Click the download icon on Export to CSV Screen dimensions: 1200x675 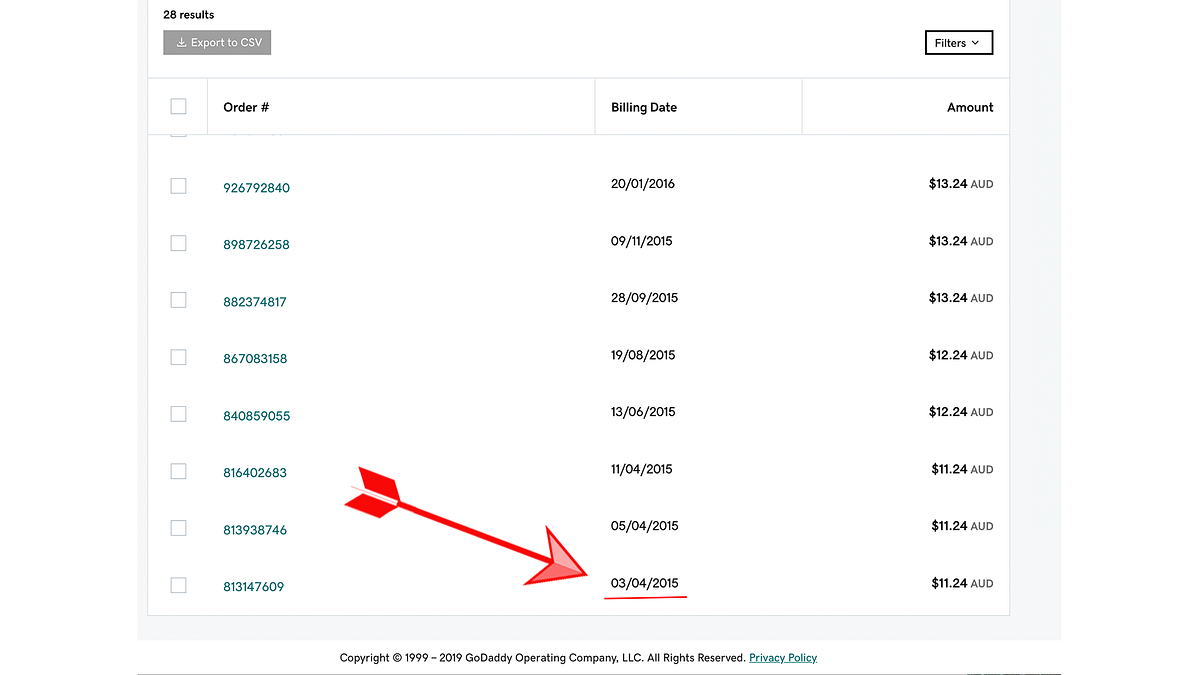(x=182, y=42)
